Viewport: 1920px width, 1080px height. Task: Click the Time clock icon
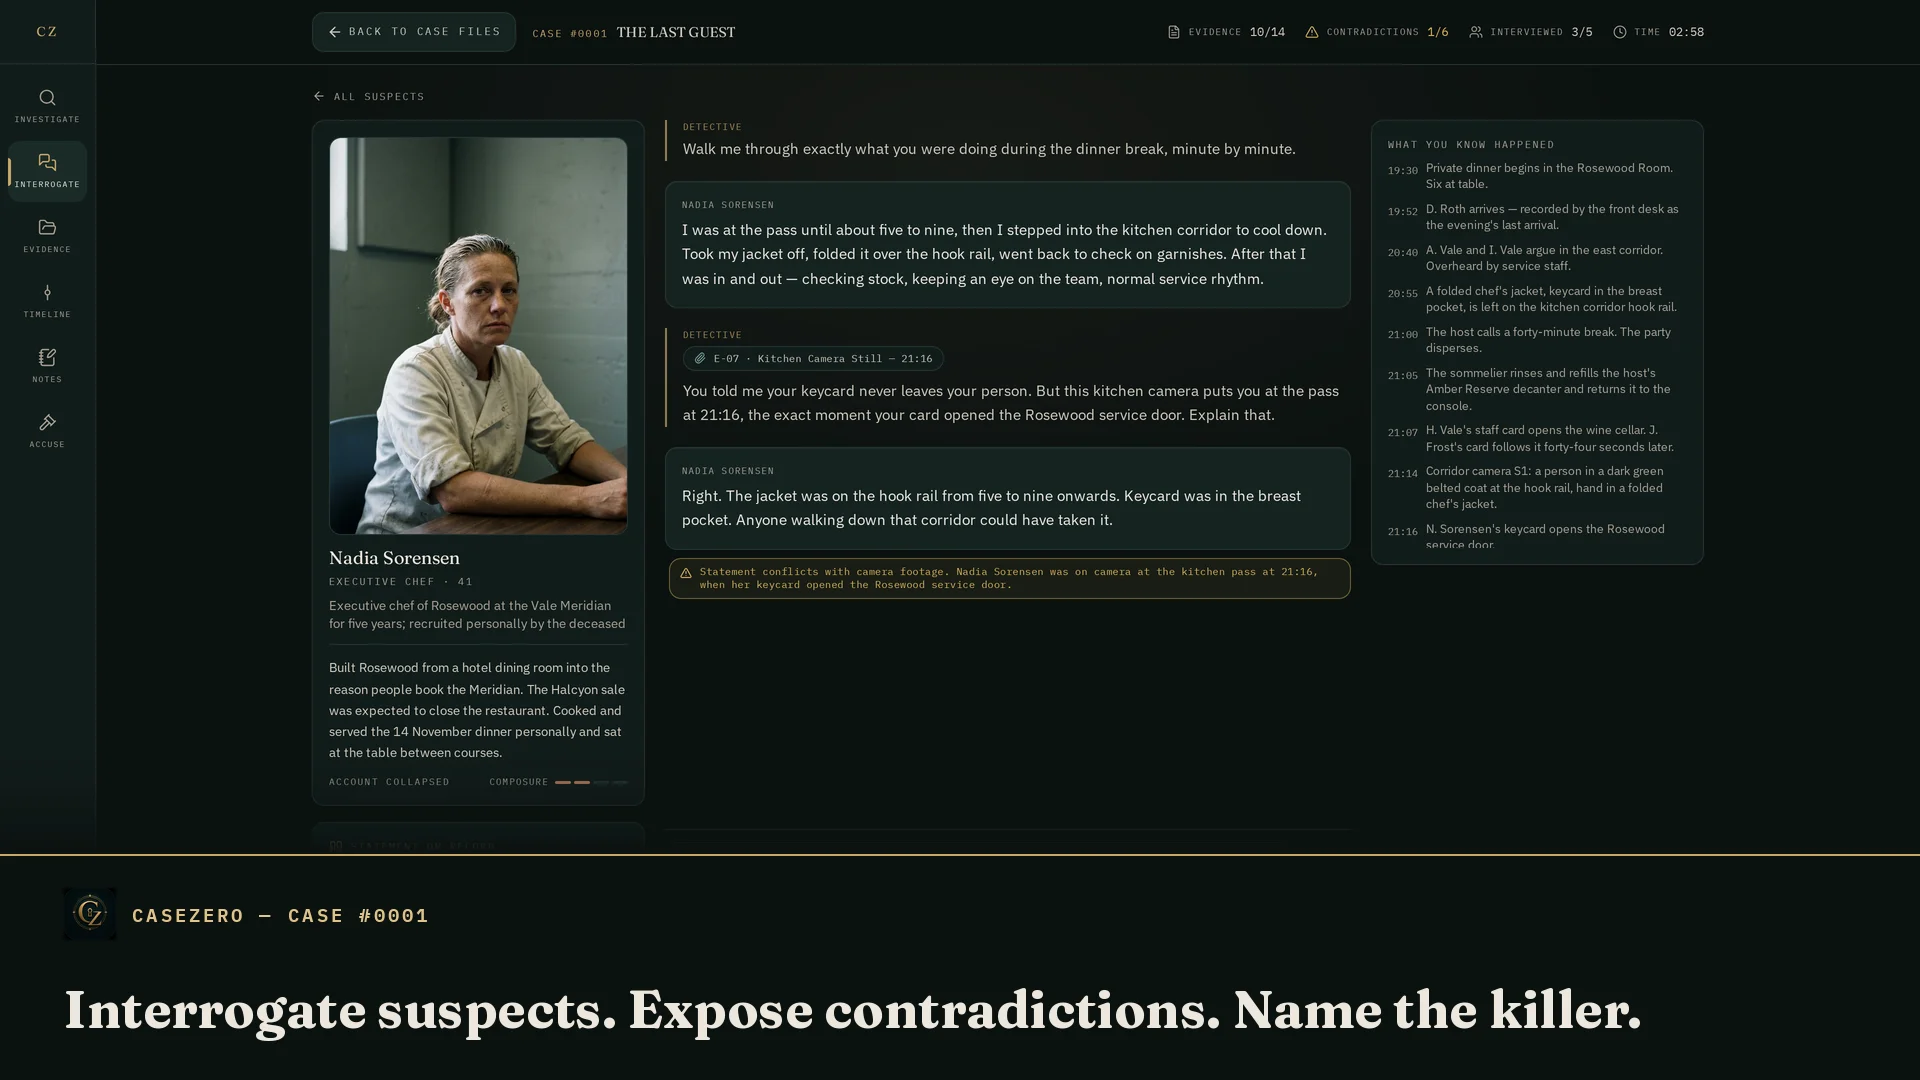tap(1620, 32)
